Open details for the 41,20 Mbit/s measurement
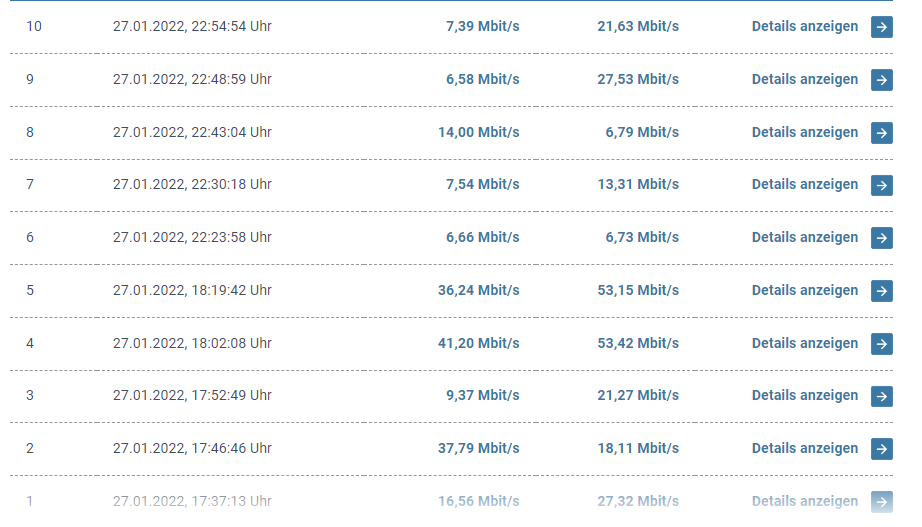 [804, 343]
